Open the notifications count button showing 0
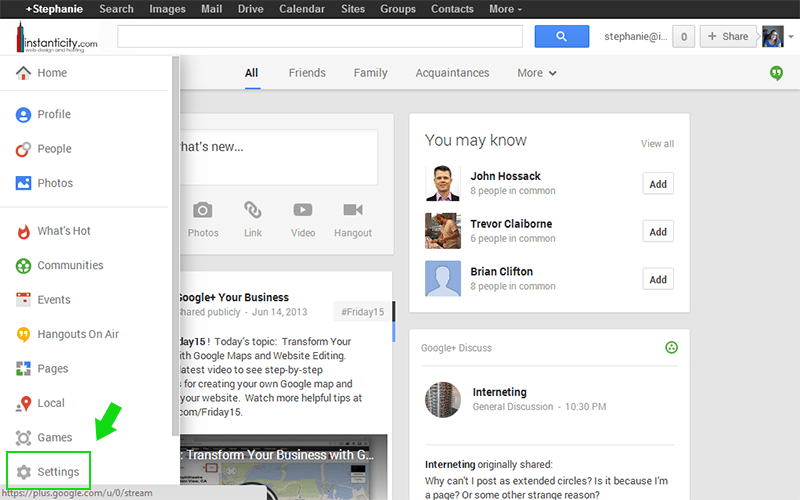Image resolution: width=800 pixels, height=500 pixels. [x=684, y=36]
